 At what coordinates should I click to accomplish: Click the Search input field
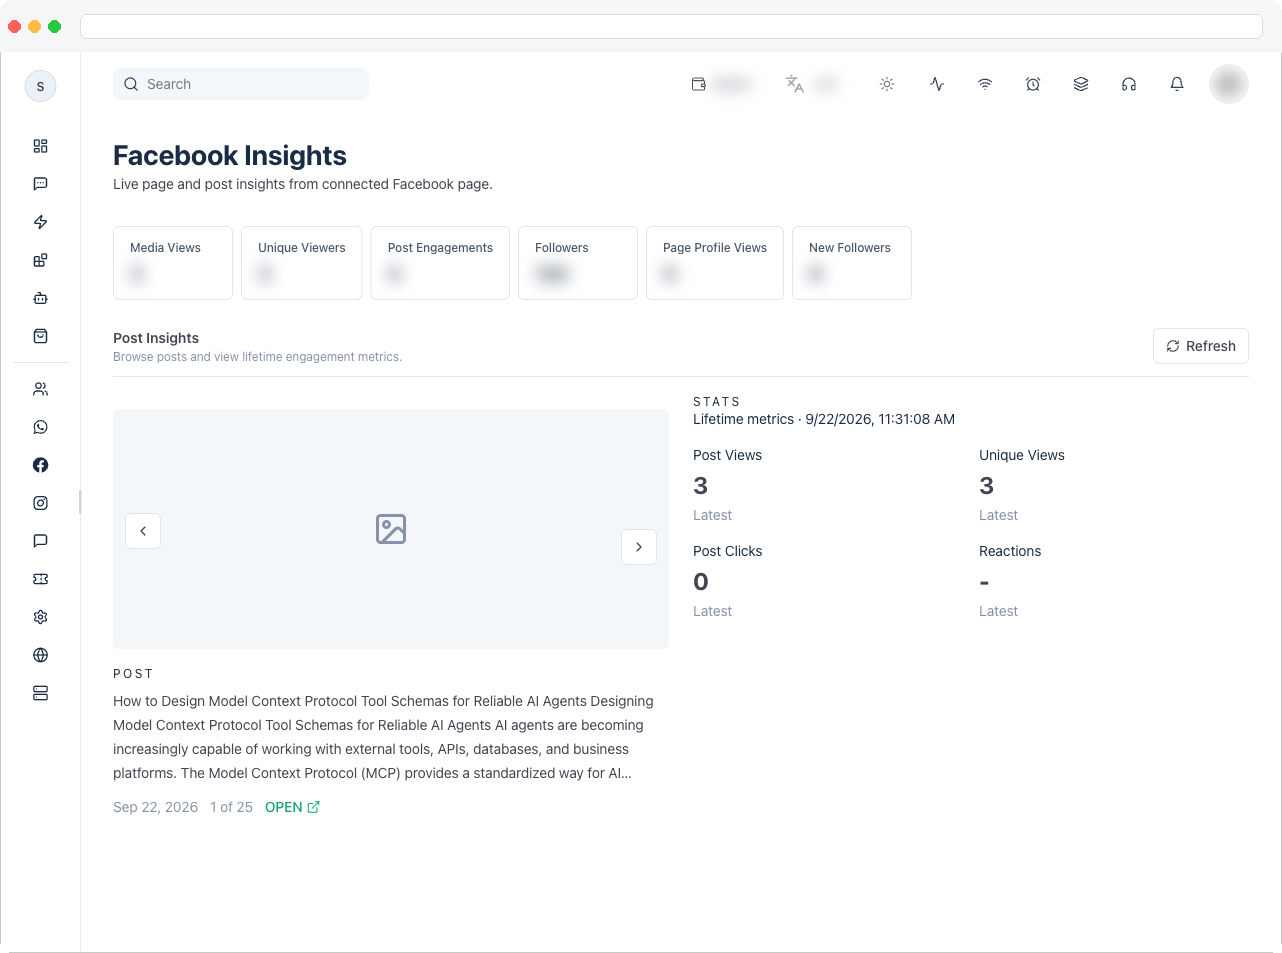pos(241,84)
